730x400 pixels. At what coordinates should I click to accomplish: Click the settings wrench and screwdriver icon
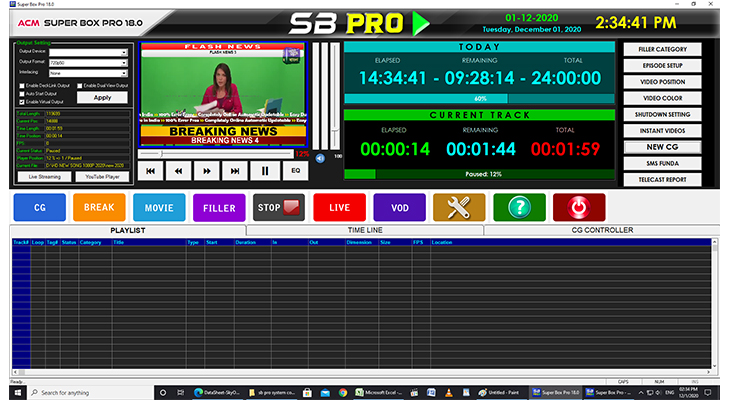pyautogui.click(x=459, y=208)
